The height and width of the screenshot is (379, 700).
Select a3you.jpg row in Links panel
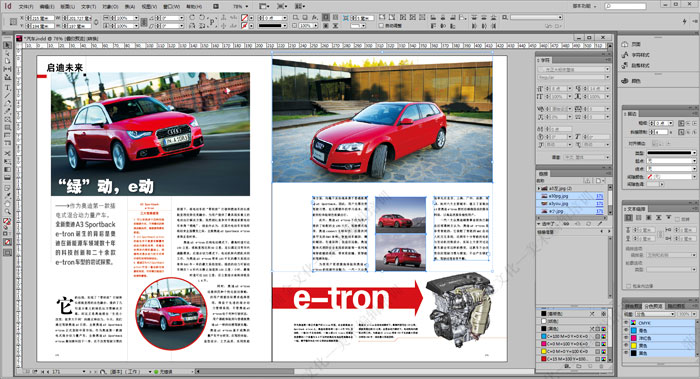571,204
